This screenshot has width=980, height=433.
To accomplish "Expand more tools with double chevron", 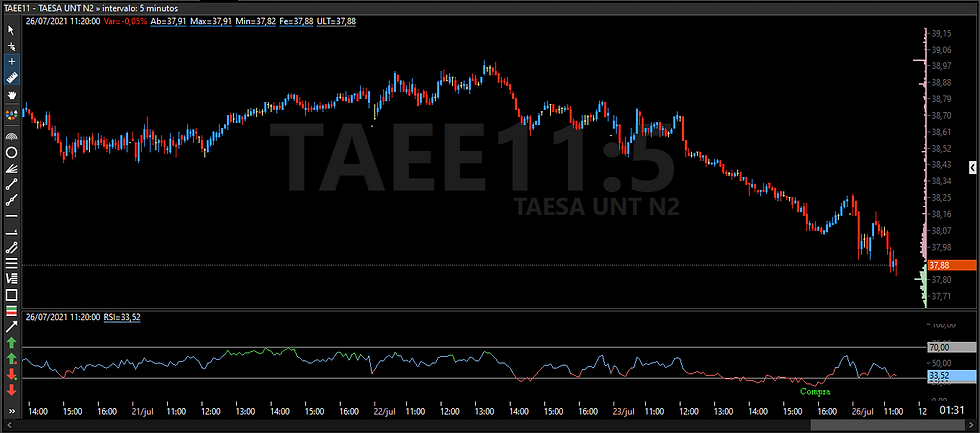I will [11, 411].
